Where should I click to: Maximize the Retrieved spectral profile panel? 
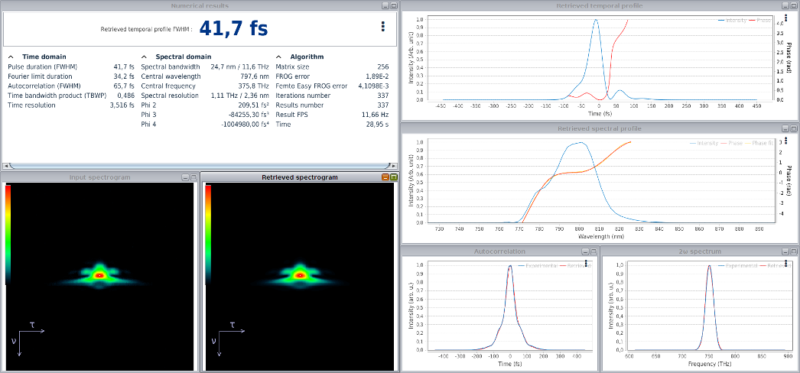tap(793, 129)
